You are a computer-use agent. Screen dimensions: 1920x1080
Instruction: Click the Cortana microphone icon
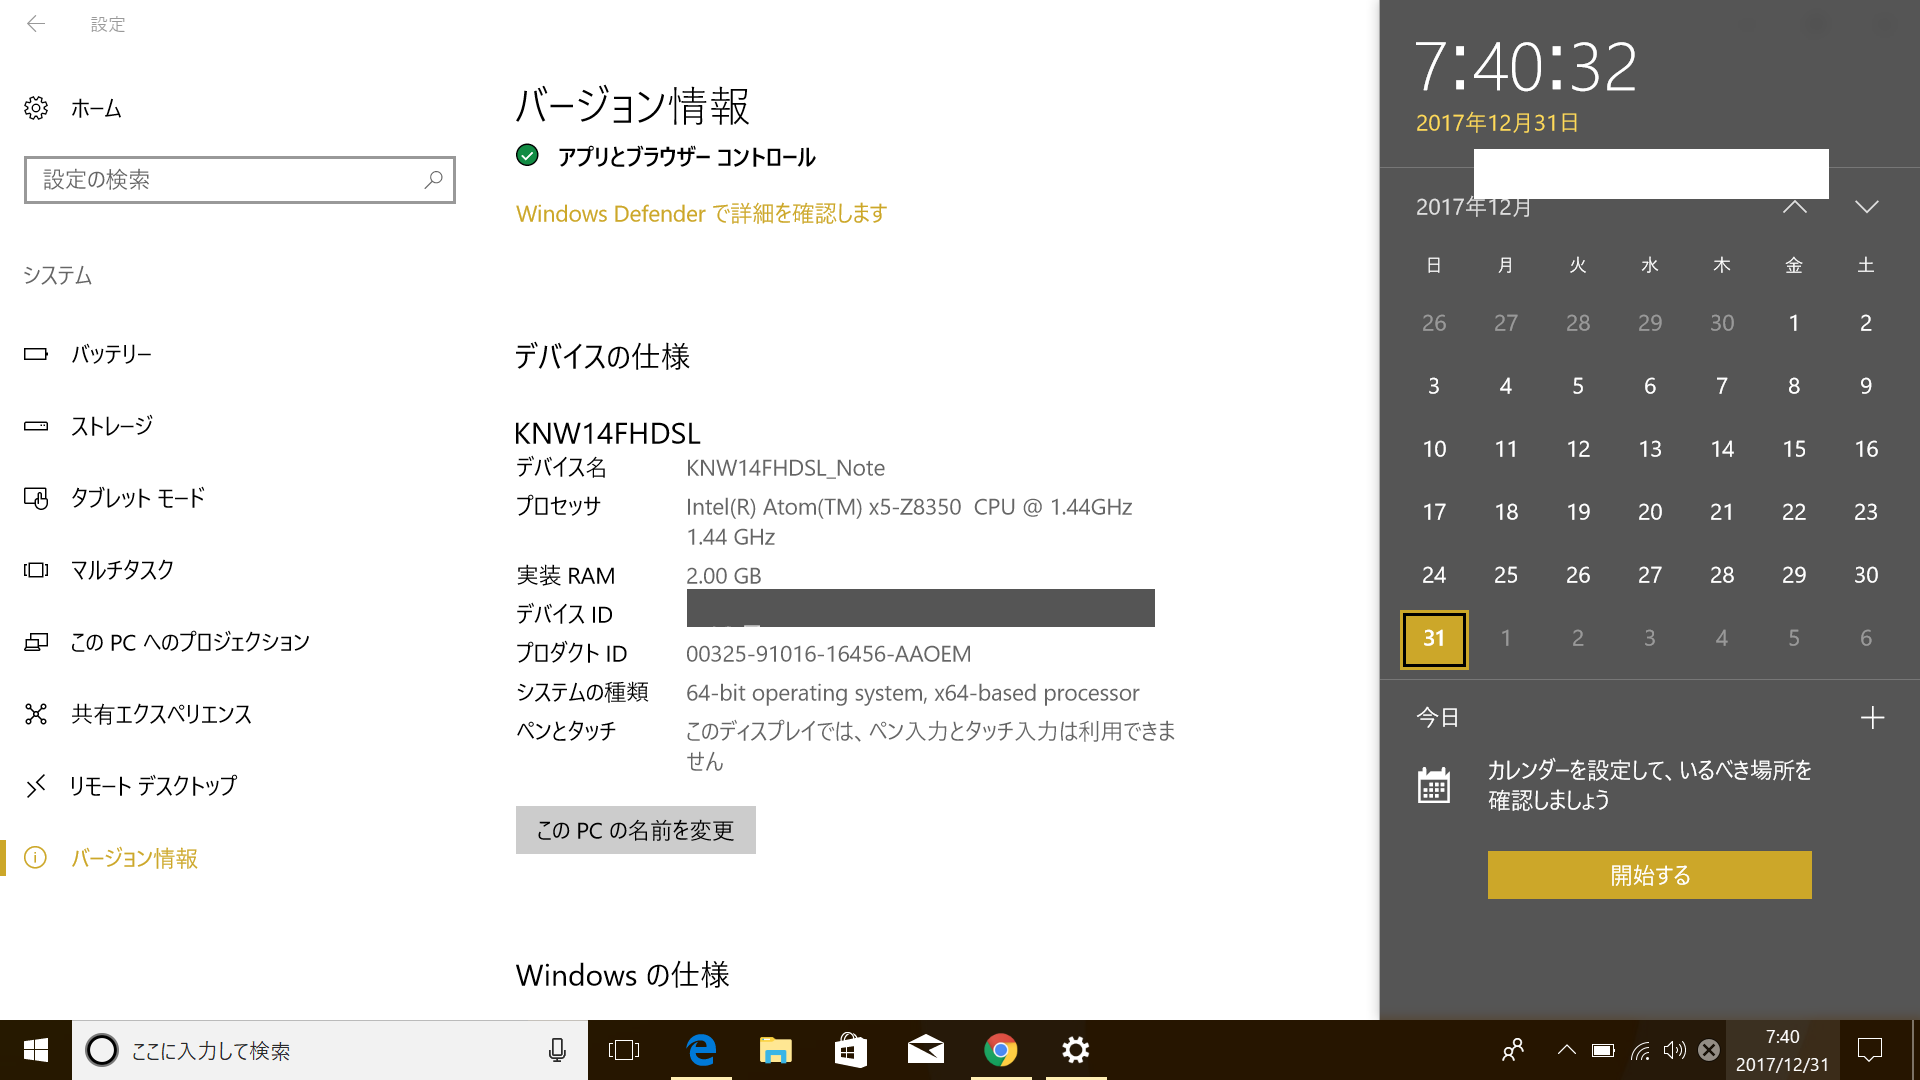click(x=557, y=1050)
